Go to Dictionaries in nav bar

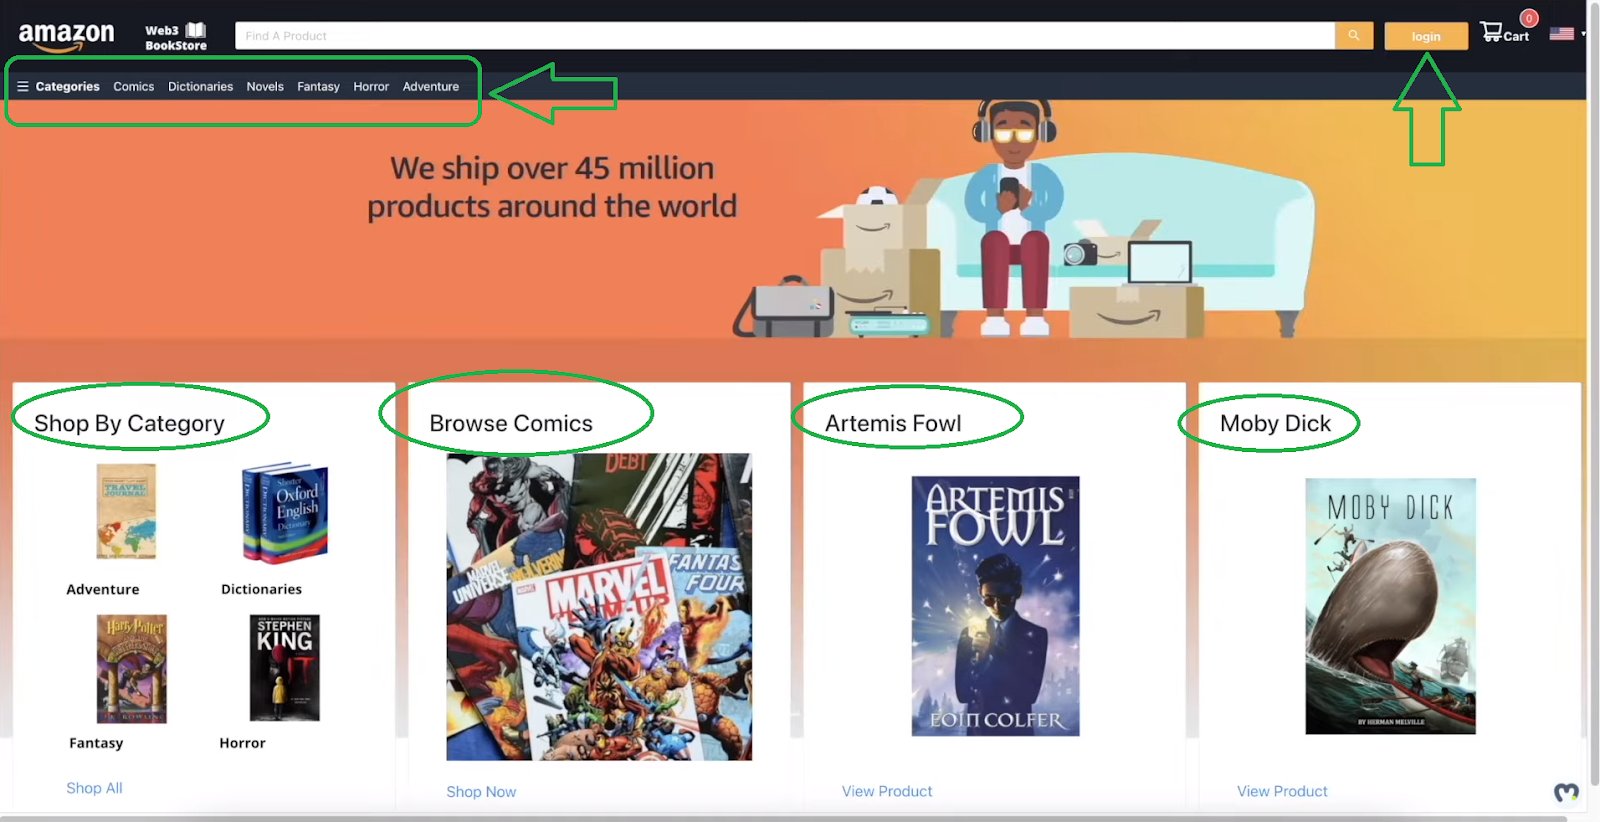pyautogui.click(x=200, y=87)
